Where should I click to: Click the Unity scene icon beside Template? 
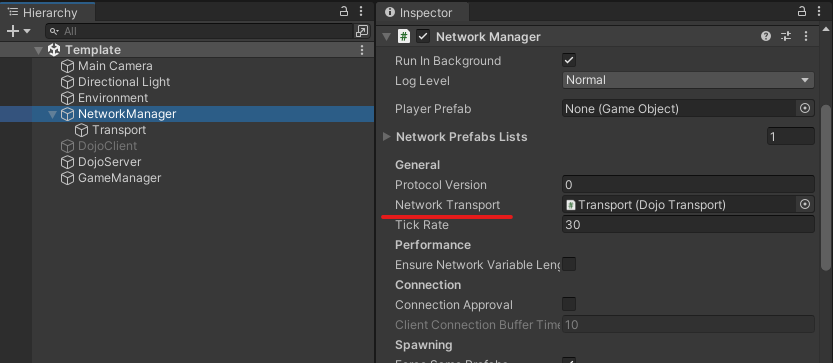coord(54,50)
